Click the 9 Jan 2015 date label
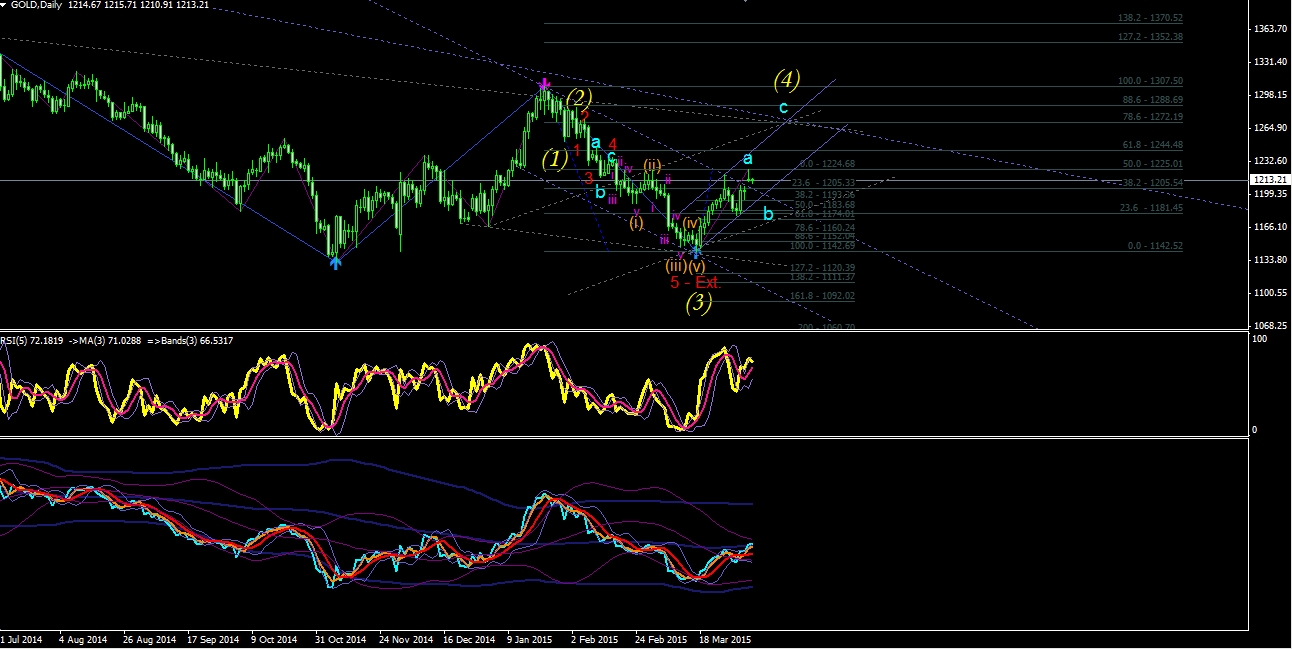 [530, 638]
